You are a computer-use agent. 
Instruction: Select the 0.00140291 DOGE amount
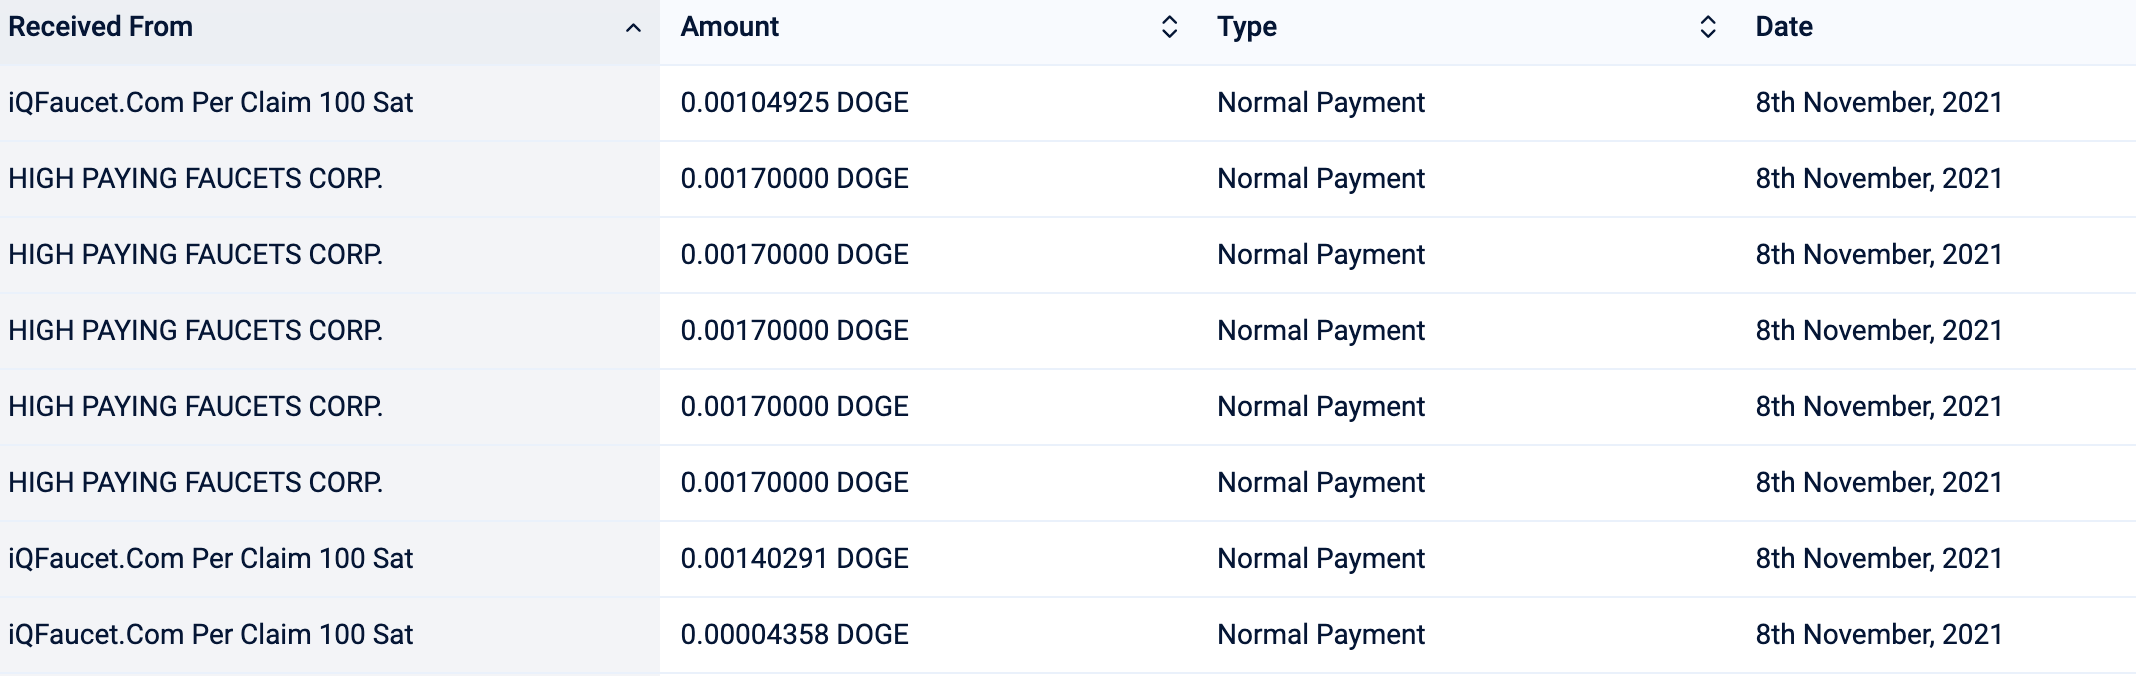point(794,559)
